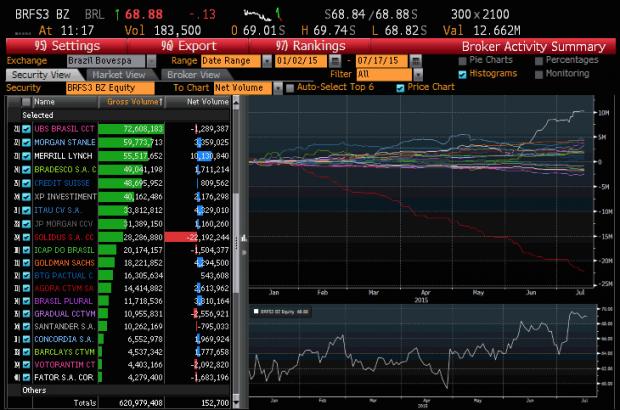This screenshot has height=410, width=620.
Task: Enable Auto-Select Top 6 checkbox
Action: (x=290, y=88)
